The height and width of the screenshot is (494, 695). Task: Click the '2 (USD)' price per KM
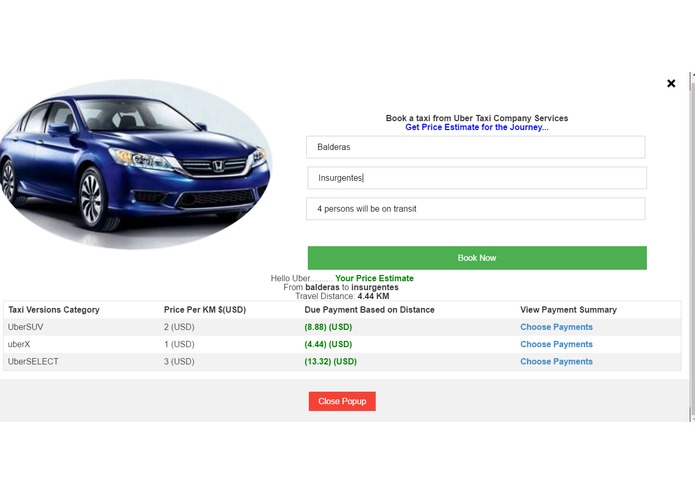179,327
